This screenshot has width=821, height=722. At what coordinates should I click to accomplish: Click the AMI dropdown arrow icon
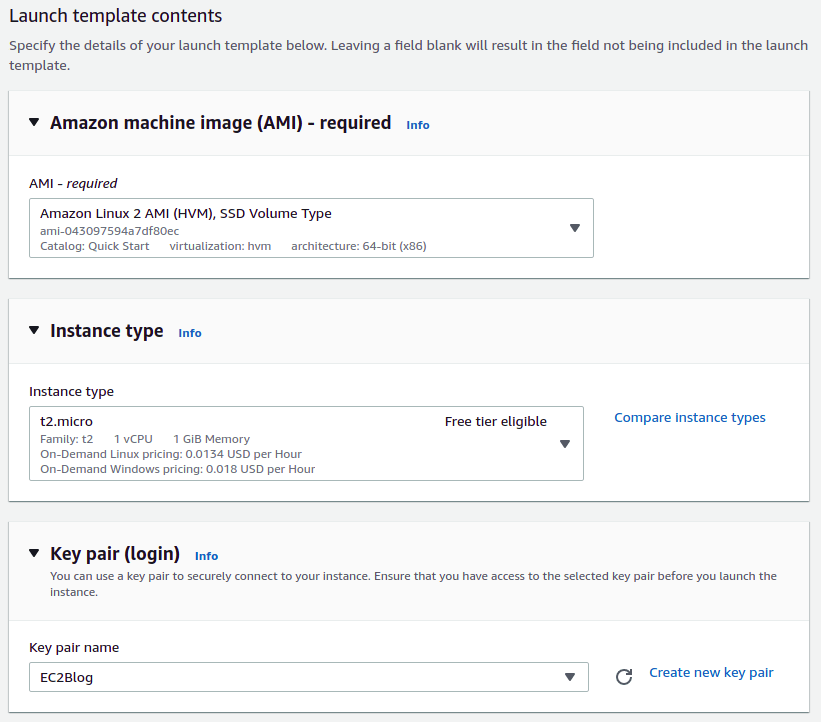[x=575, y=228]
